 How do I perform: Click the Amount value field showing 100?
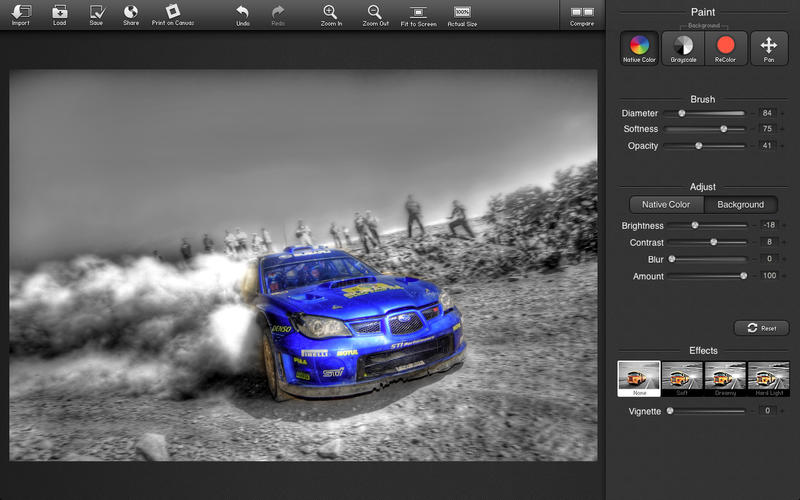pyautogui.click(x=769, y=276)
